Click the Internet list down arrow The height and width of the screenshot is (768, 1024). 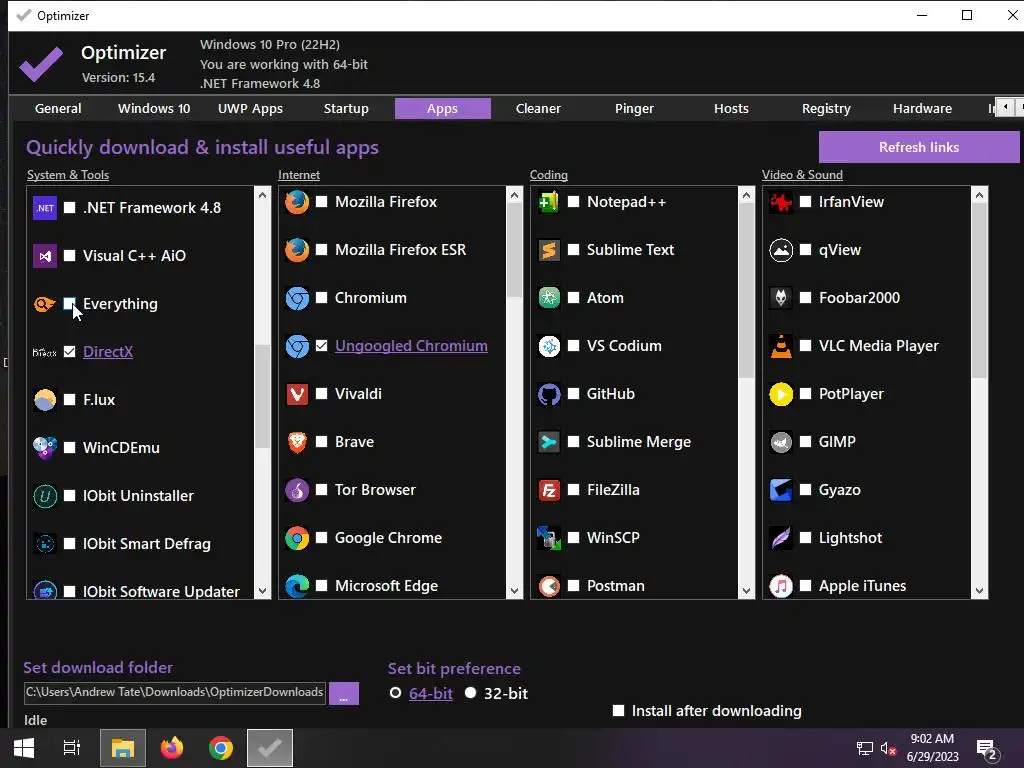[515, 591]
